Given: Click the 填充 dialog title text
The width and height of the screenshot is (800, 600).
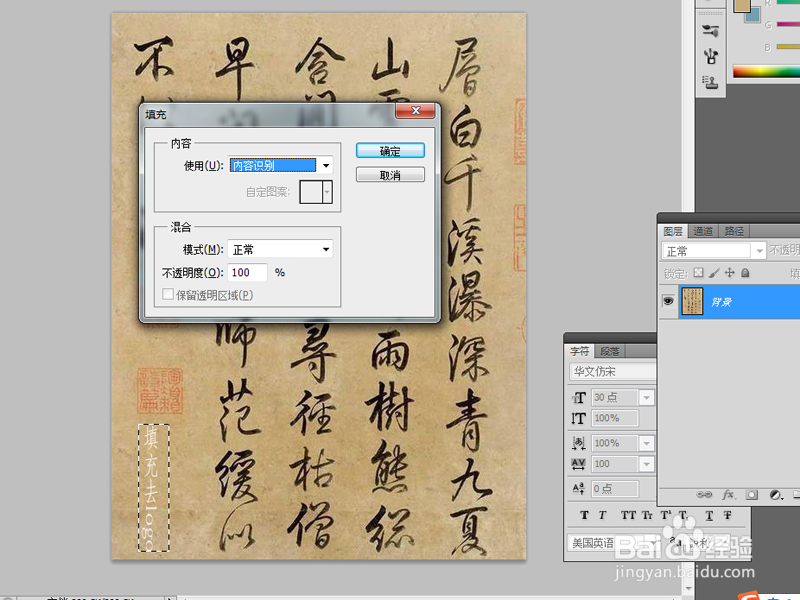Looking at the screenshot, I should click(x=156, y=114).
